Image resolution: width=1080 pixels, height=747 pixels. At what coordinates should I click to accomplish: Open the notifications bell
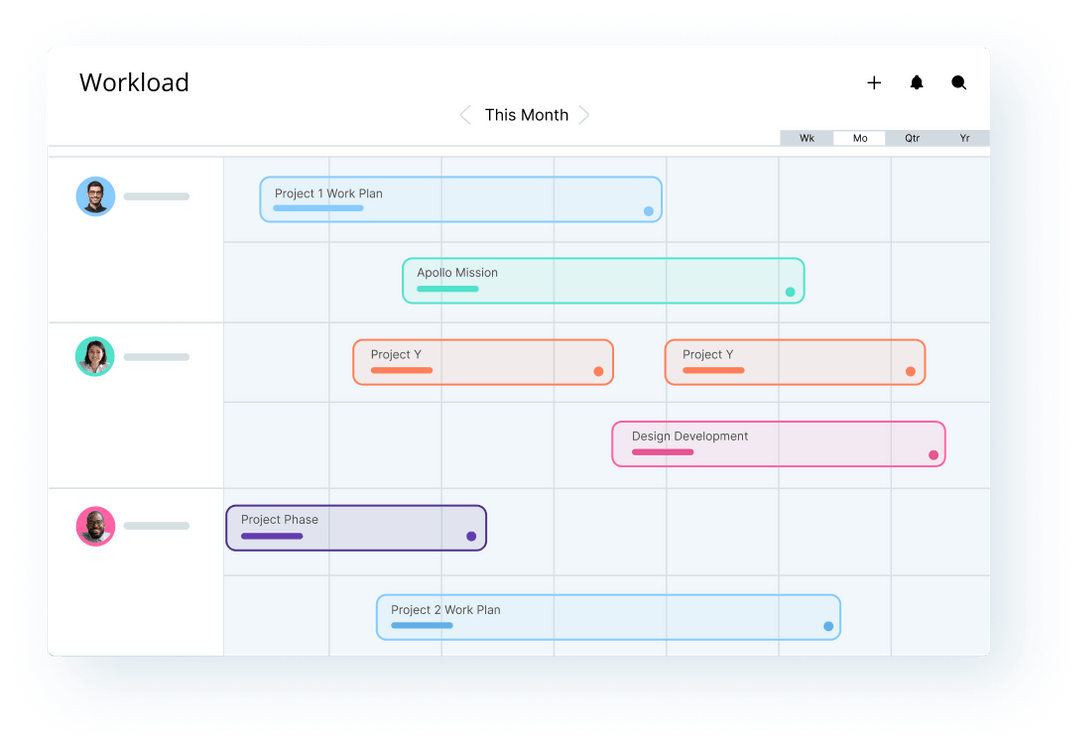click(917, 83)
